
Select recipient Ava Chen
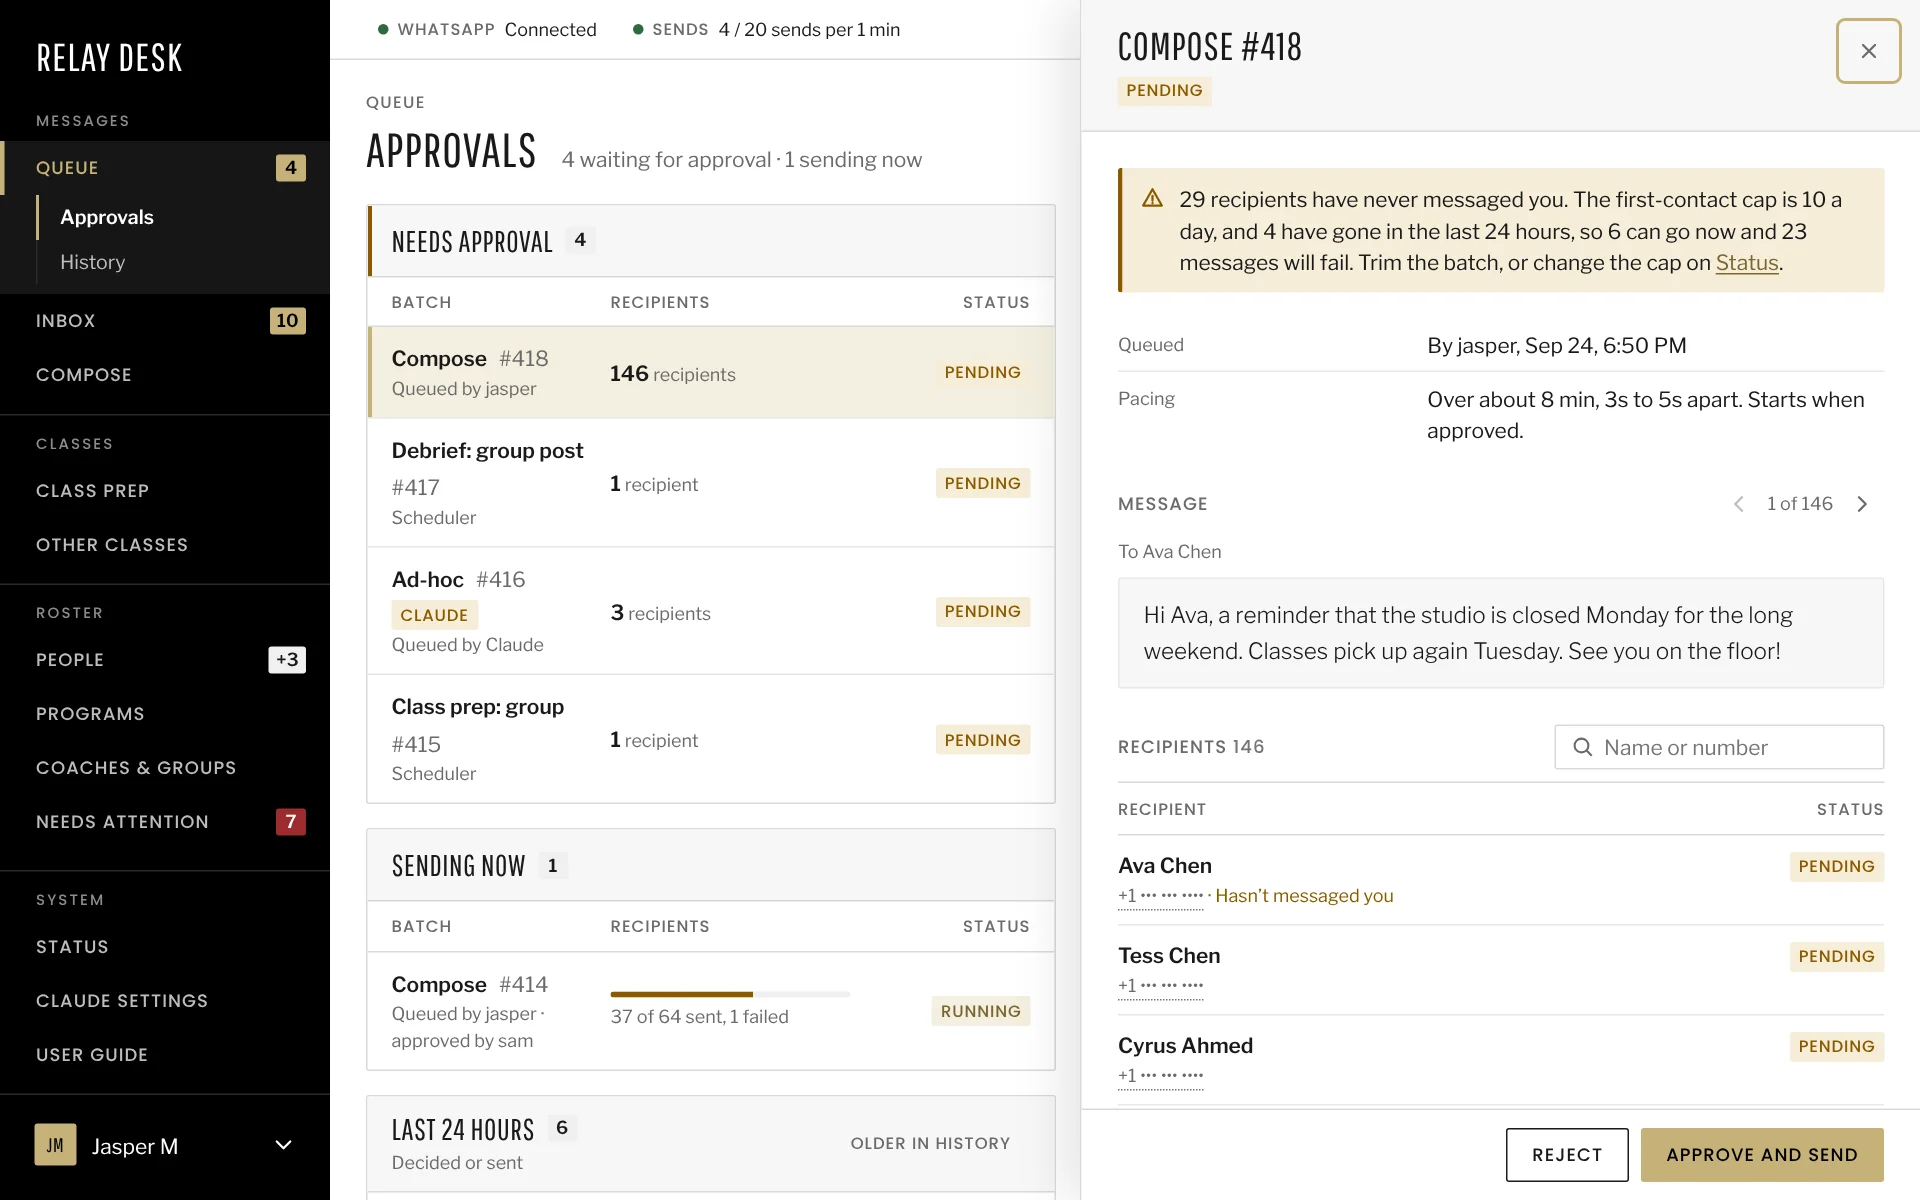coord(1501,880)
